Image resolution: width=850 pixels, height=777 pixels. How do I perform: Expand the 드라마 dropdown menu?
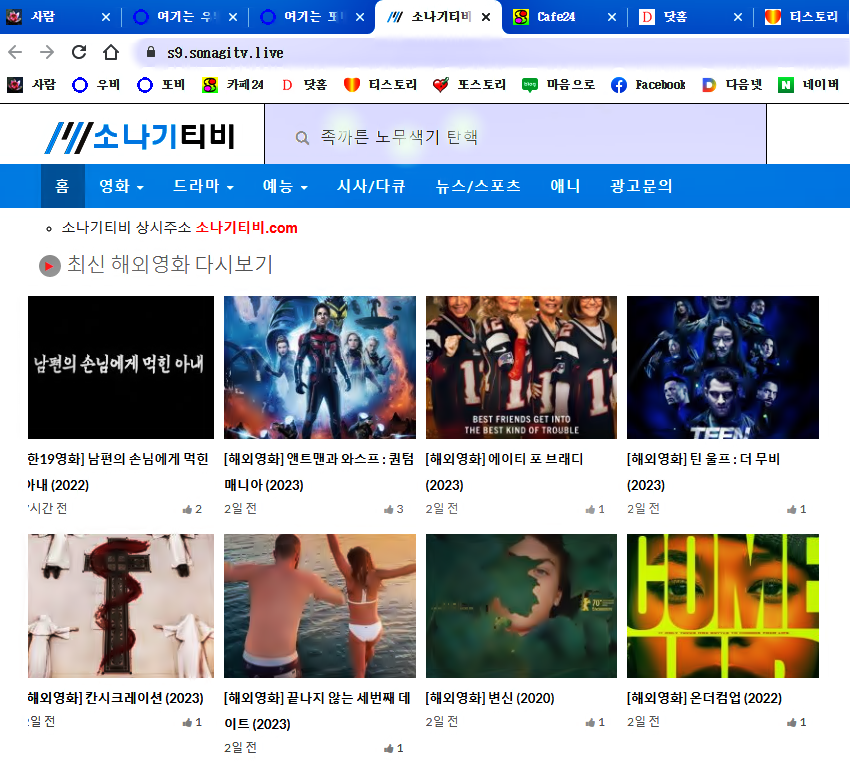click(x=203, y=186)
